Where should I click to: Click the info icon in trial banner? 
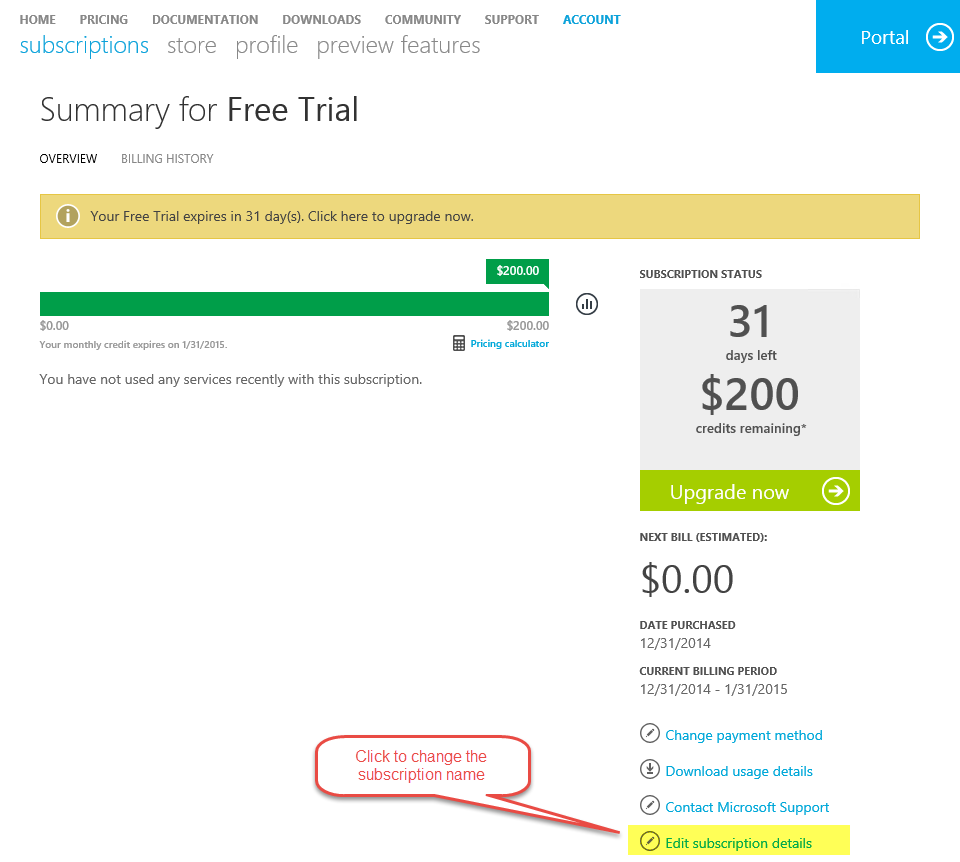point(68,216)
